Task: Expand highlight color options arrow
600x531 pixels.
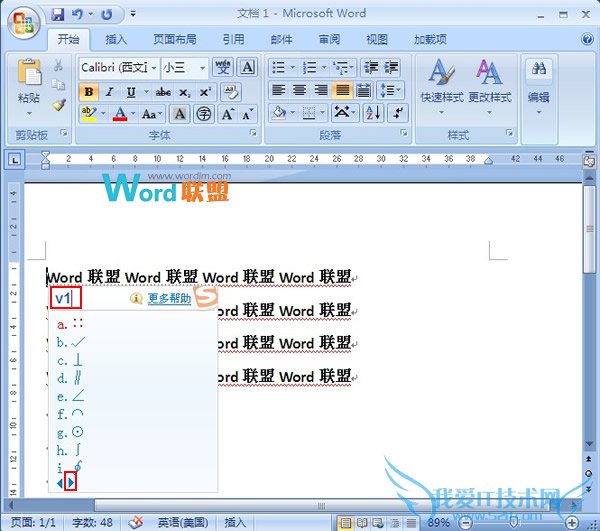Action: 103,114
